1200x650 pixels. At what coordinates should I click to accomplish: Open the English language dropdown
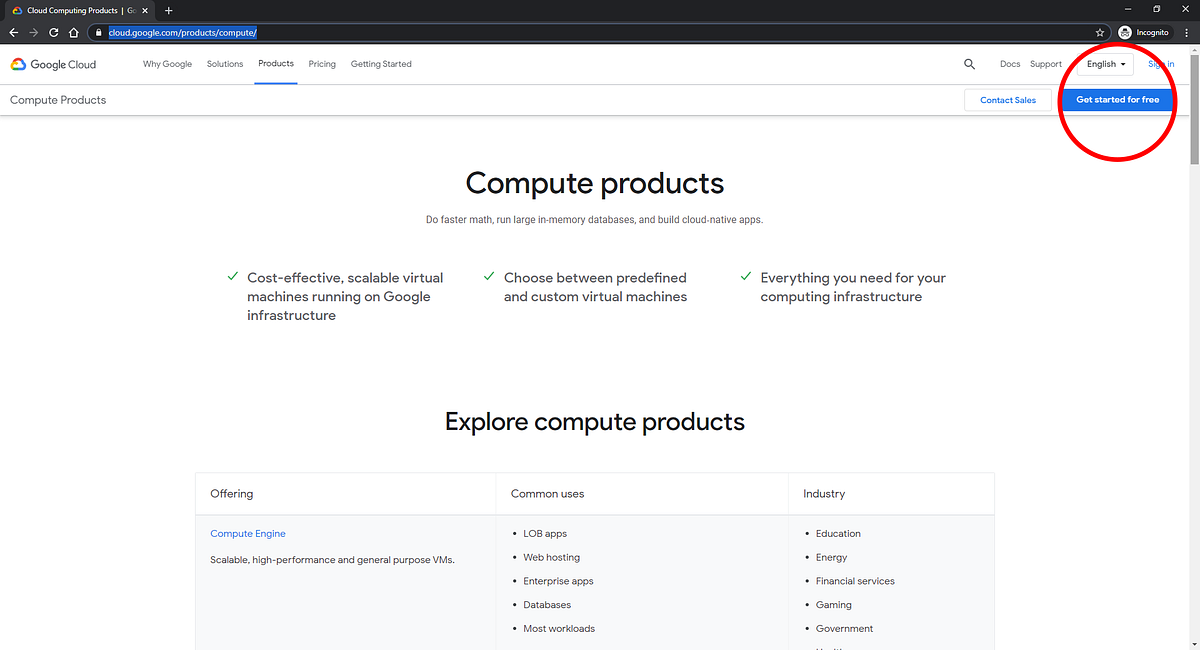1104,63
